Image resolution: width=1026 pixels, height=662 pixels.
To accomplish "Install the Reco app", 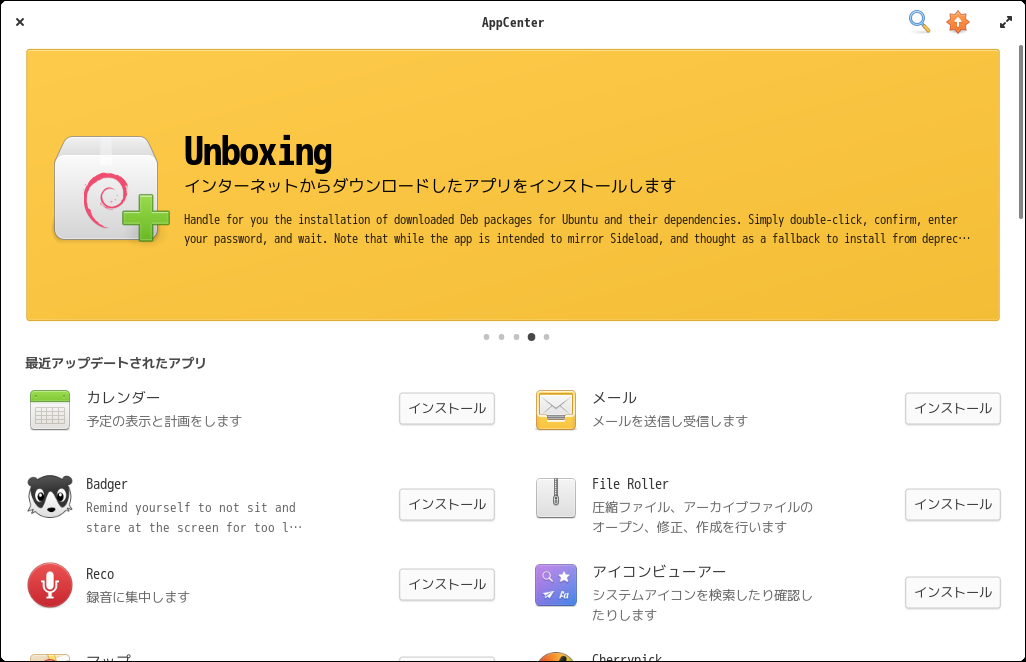I will [447, 584].
